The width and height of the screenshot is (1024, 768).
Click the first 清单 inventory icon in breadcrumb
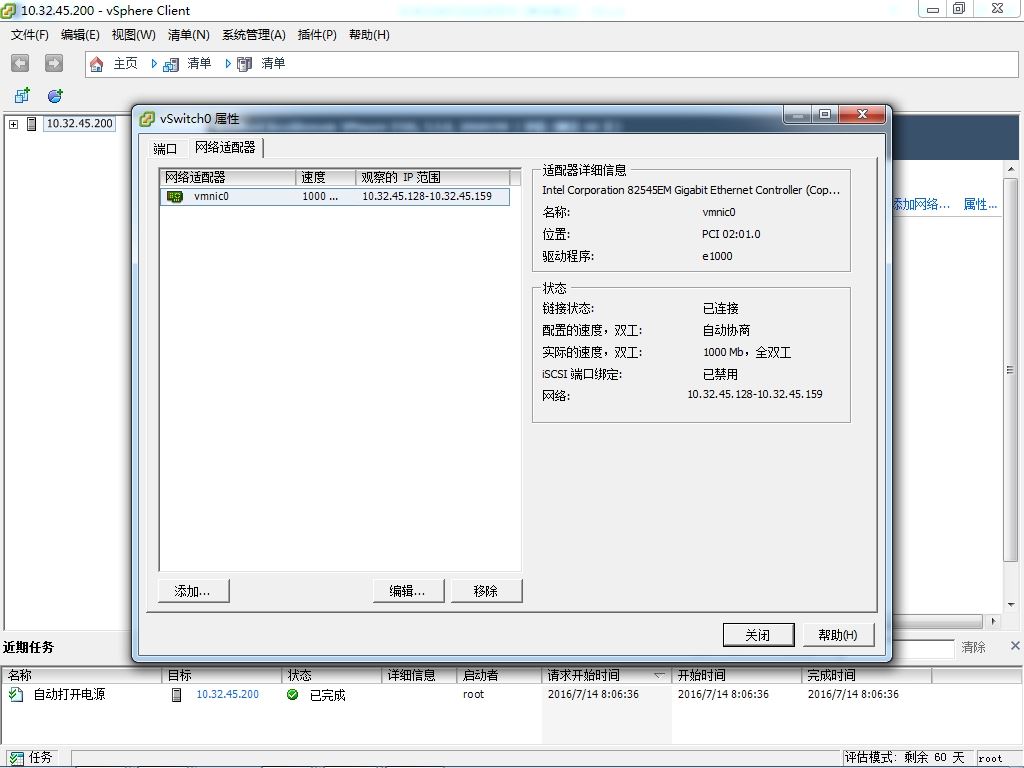[x=170, y=64]
